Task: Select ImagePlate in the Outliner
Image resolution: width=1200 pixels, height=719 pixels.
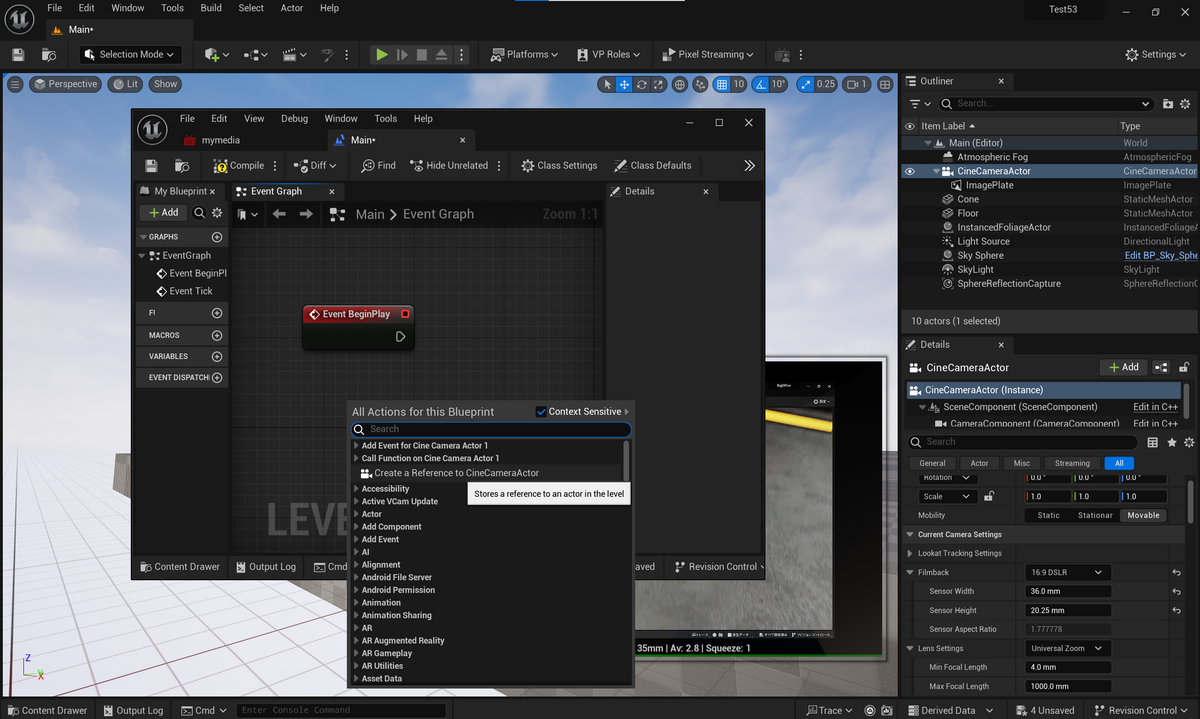Action: (989, 185)
